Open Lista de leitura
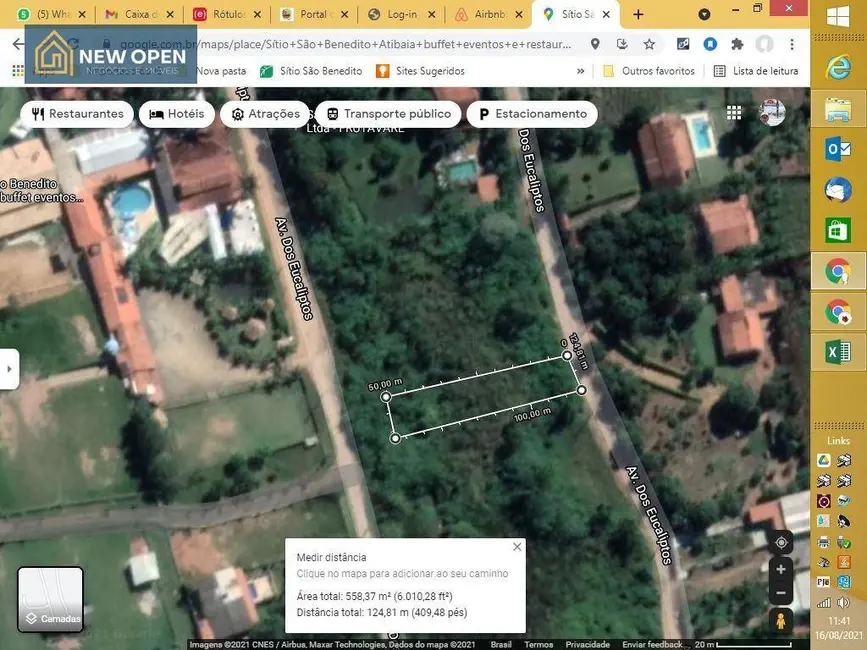Screen dimensions: 867x650 pyautogui.click(x=757, y=71)
